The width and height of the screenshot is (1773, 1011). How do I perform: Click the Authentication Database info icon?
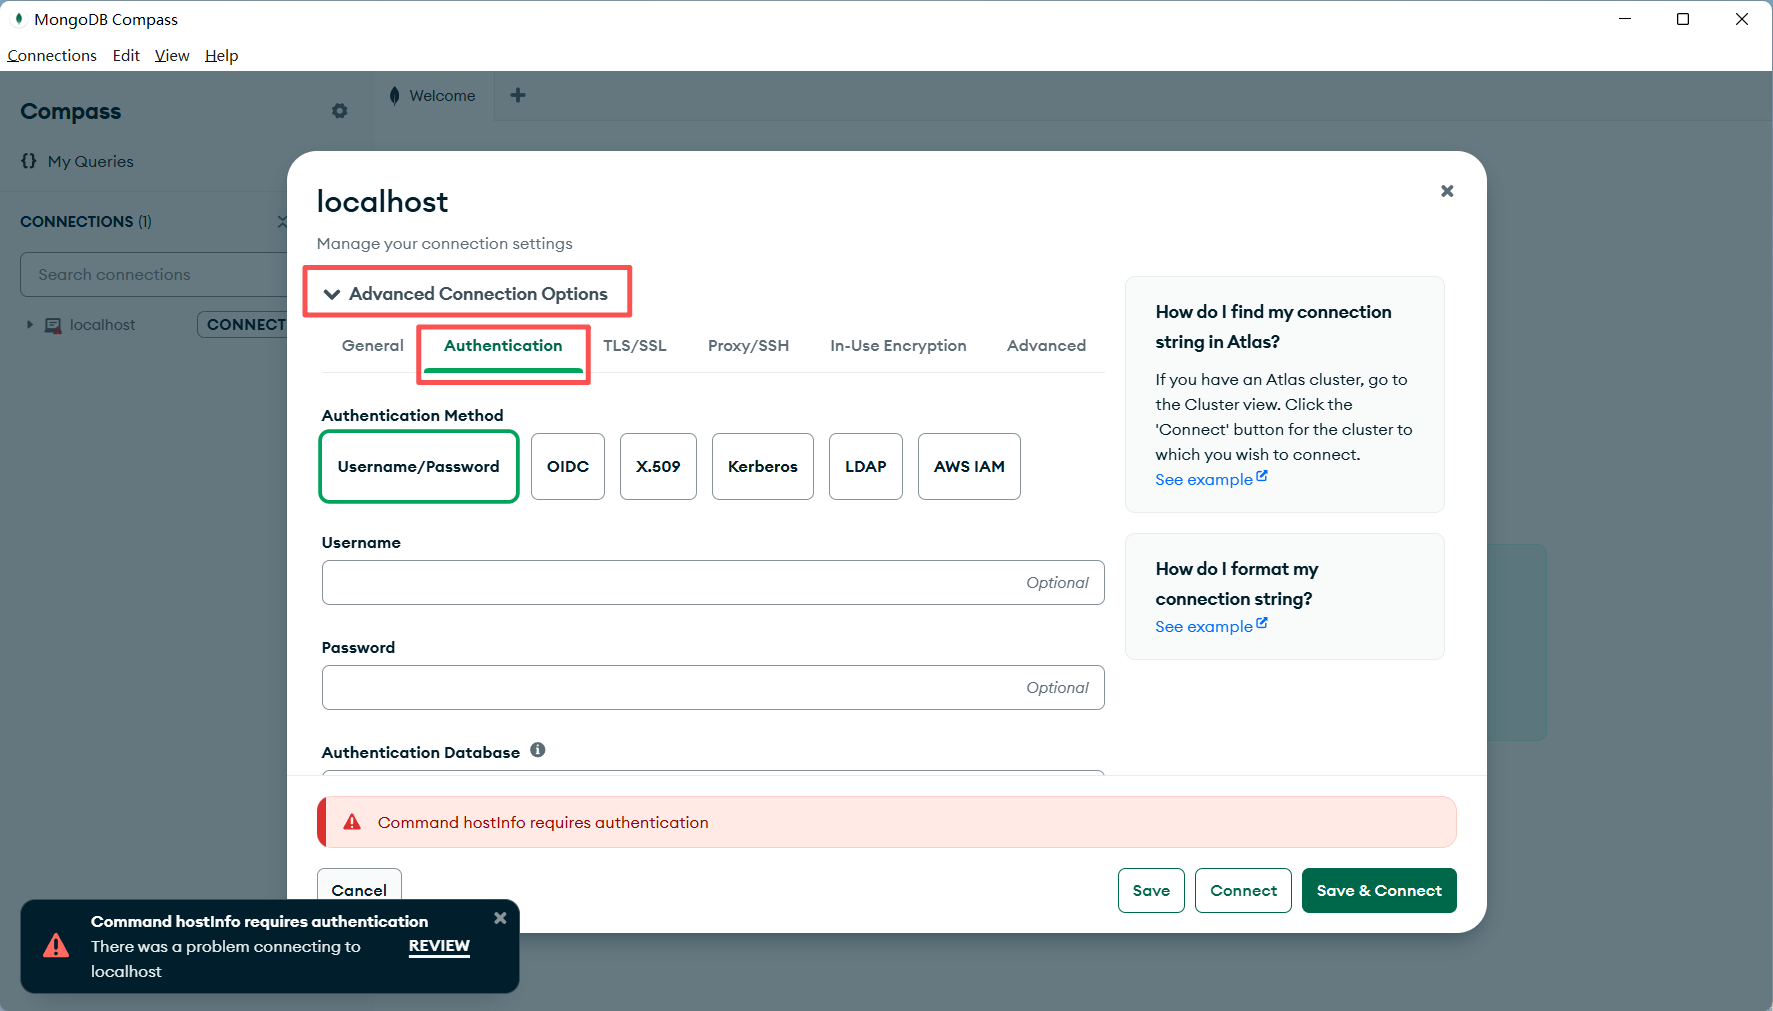[x=538, y=750]
